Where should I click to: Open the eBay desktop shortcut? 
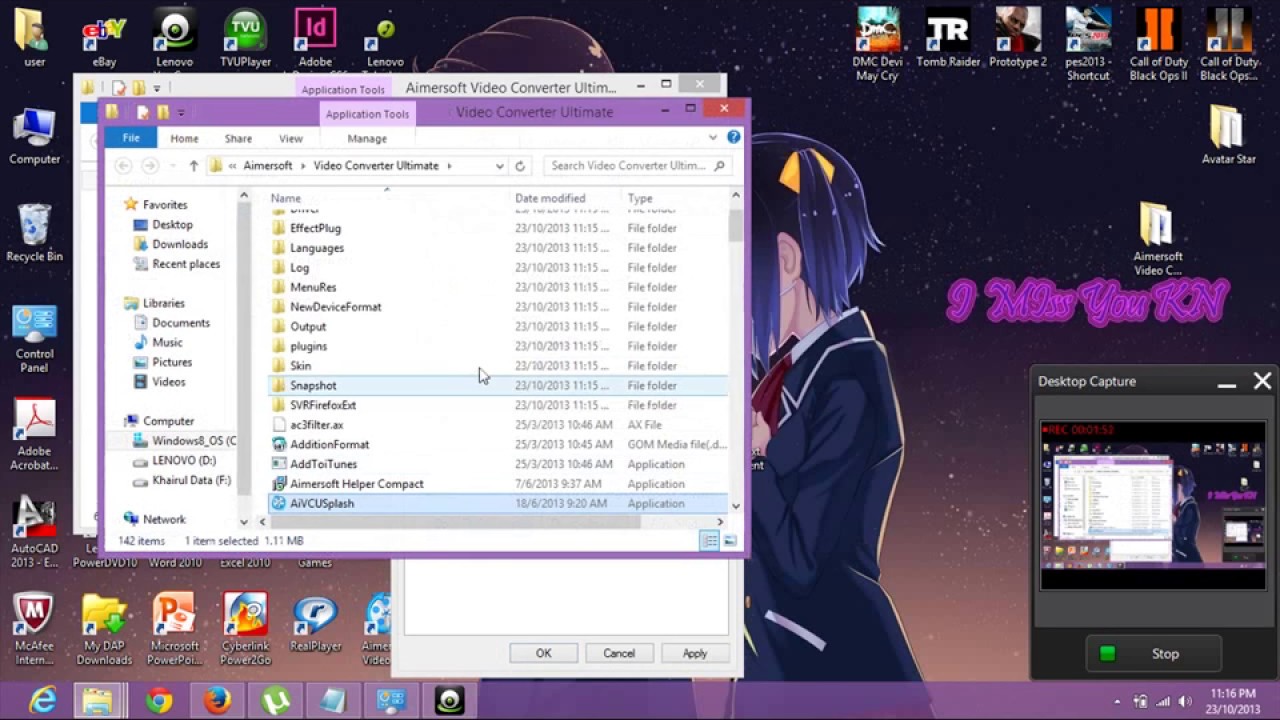click(x=104, y=40)
